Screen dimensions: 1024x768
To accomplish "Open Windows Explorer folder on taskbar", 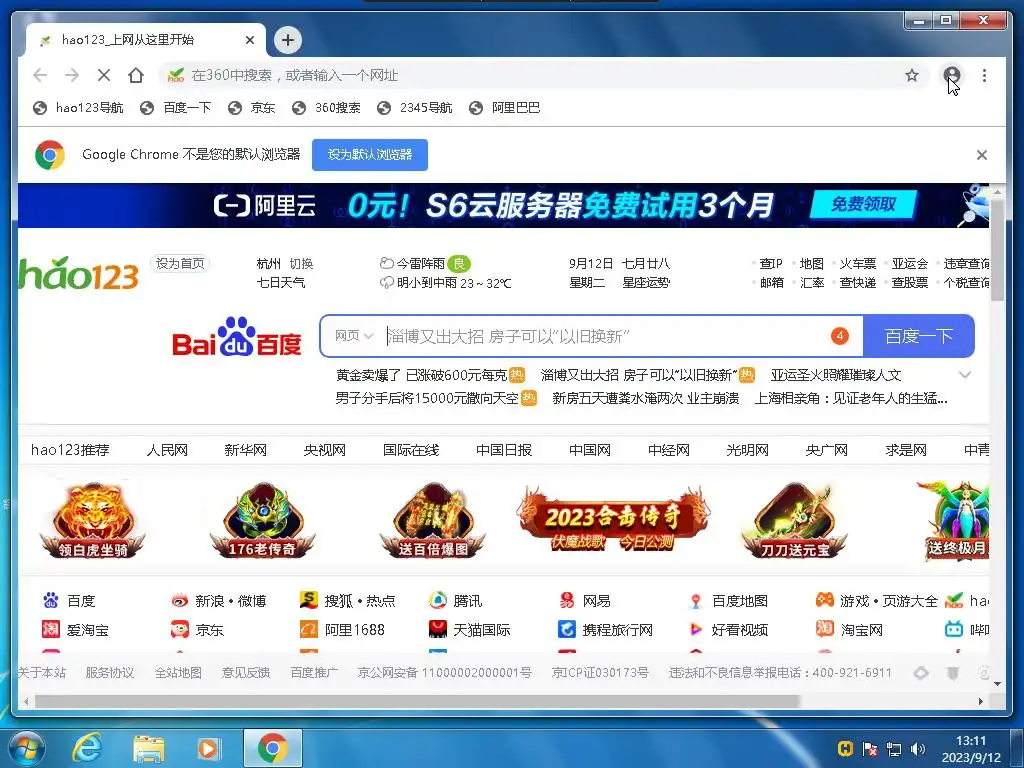I will pos(148,748).
